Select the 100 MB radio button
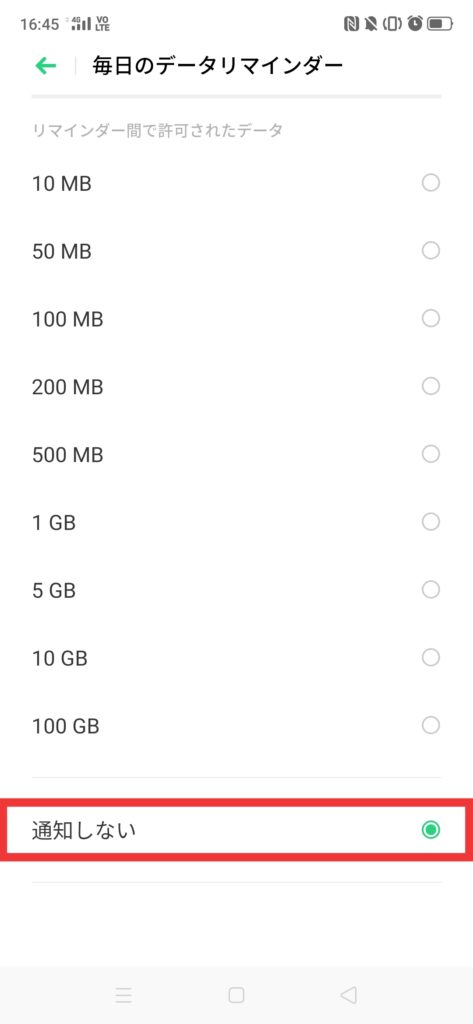 pos(431,319)
